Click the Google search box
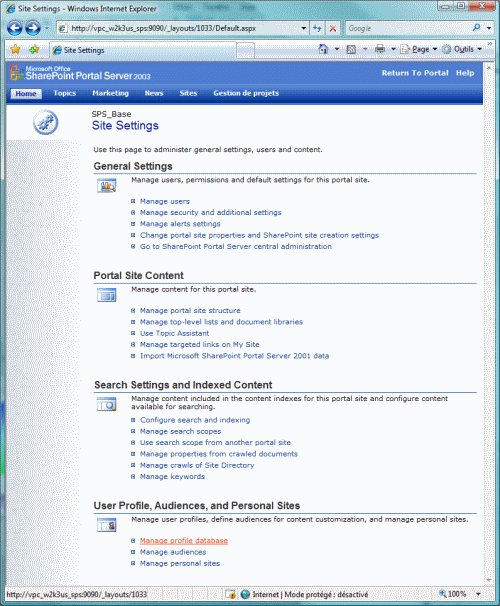500x606 pixels. pyautogui.click(x=408, y=28)
